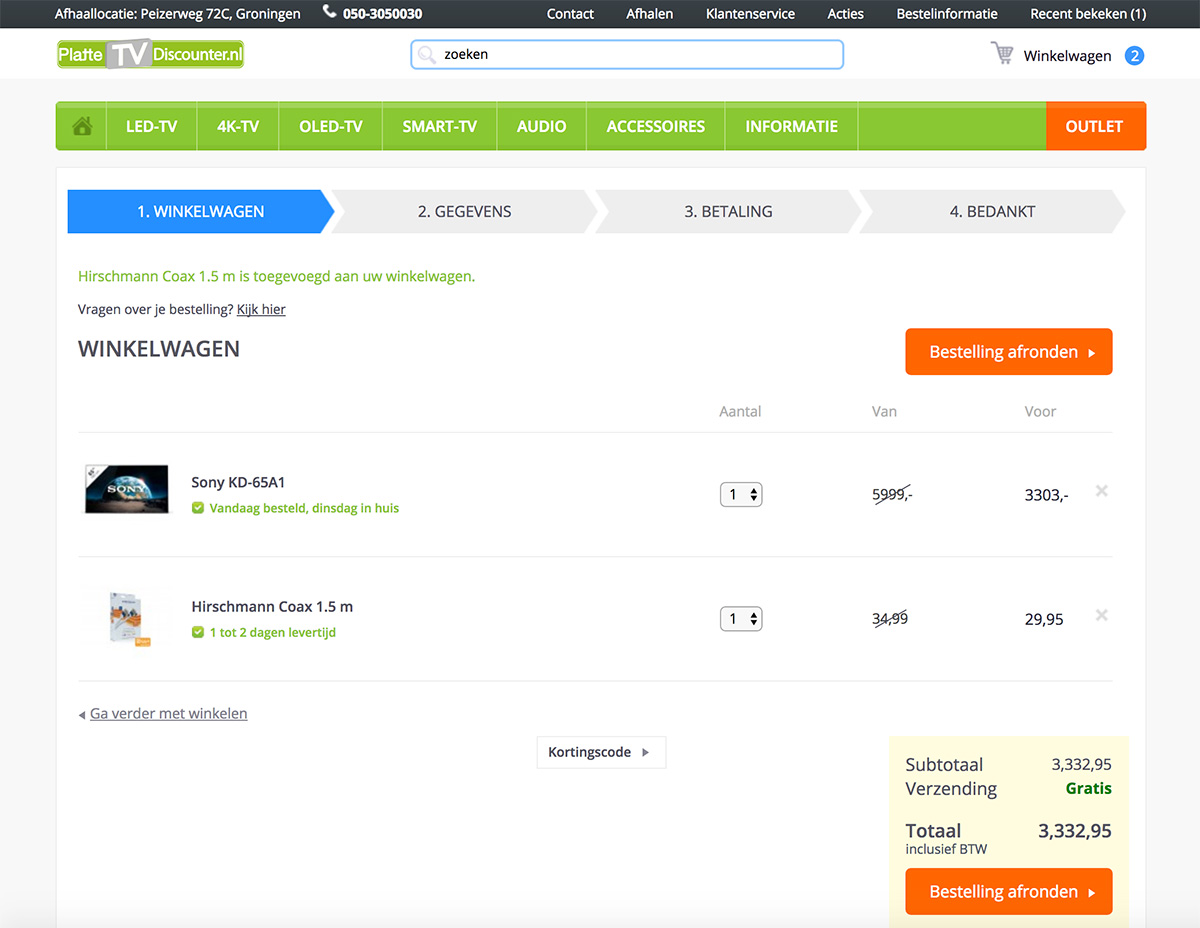
Task: Click 1 tot 2 dagen levertijd text
Action: (272, 632)
